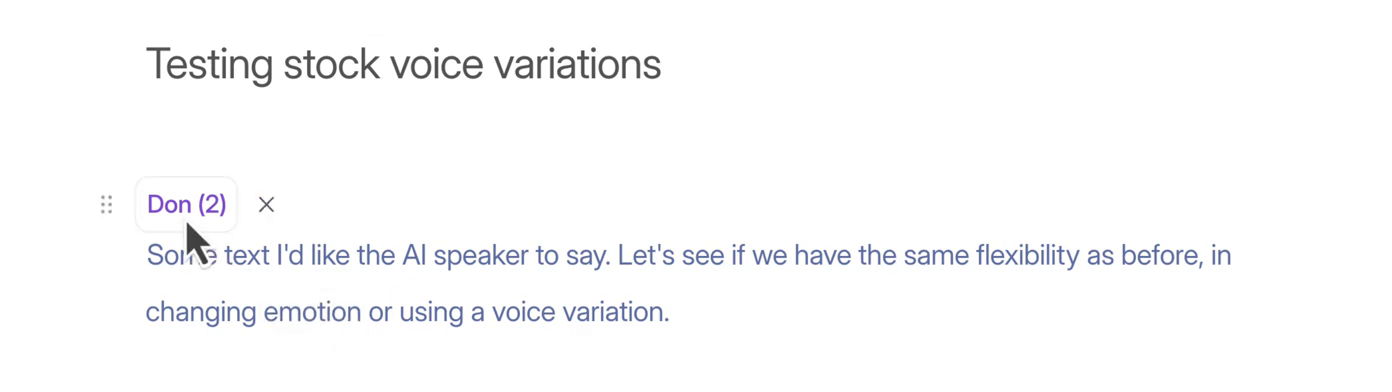Click the six-dot drag handle icon
Image resolution: width=1392 pixels, height=392 pixels.
[x=106, y=205]
